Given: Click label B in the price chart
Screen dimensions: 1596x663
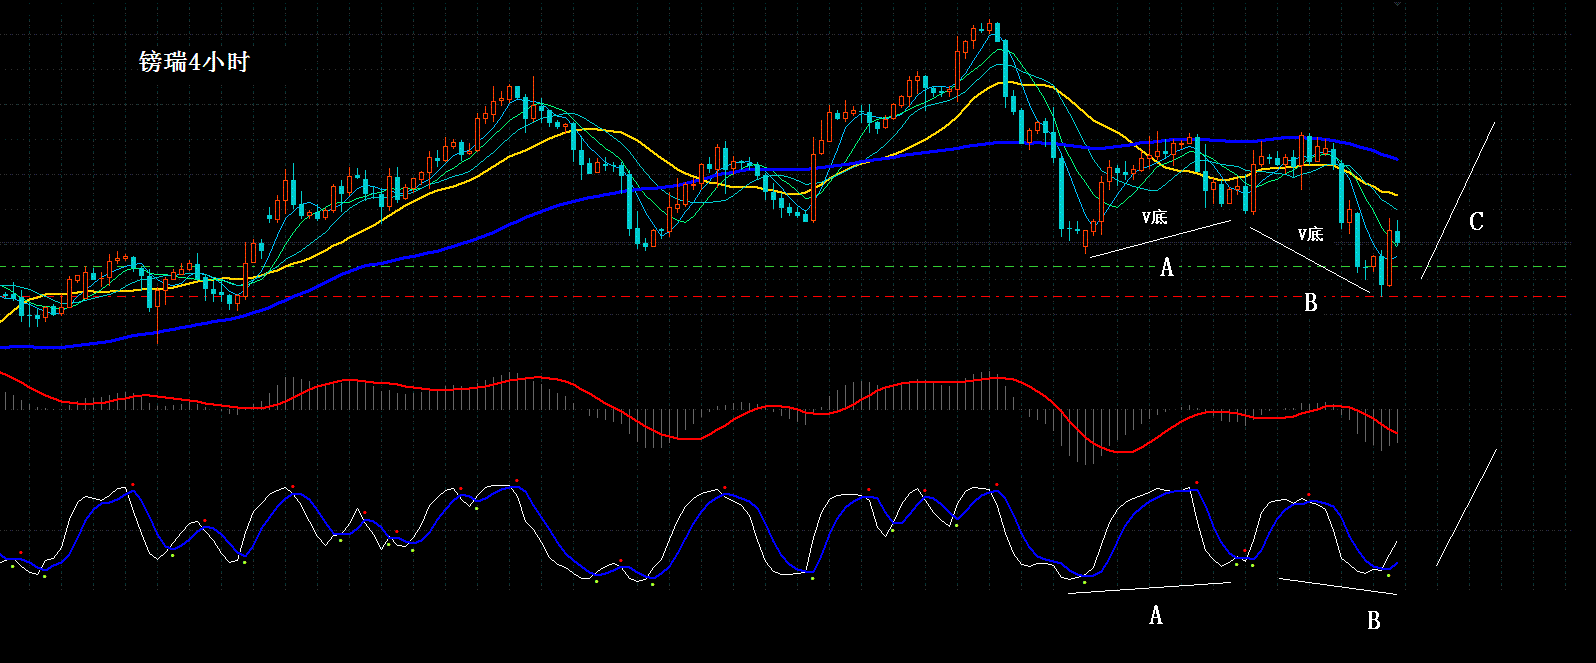Looking at the screenshot, I should tap(1311, 302).
